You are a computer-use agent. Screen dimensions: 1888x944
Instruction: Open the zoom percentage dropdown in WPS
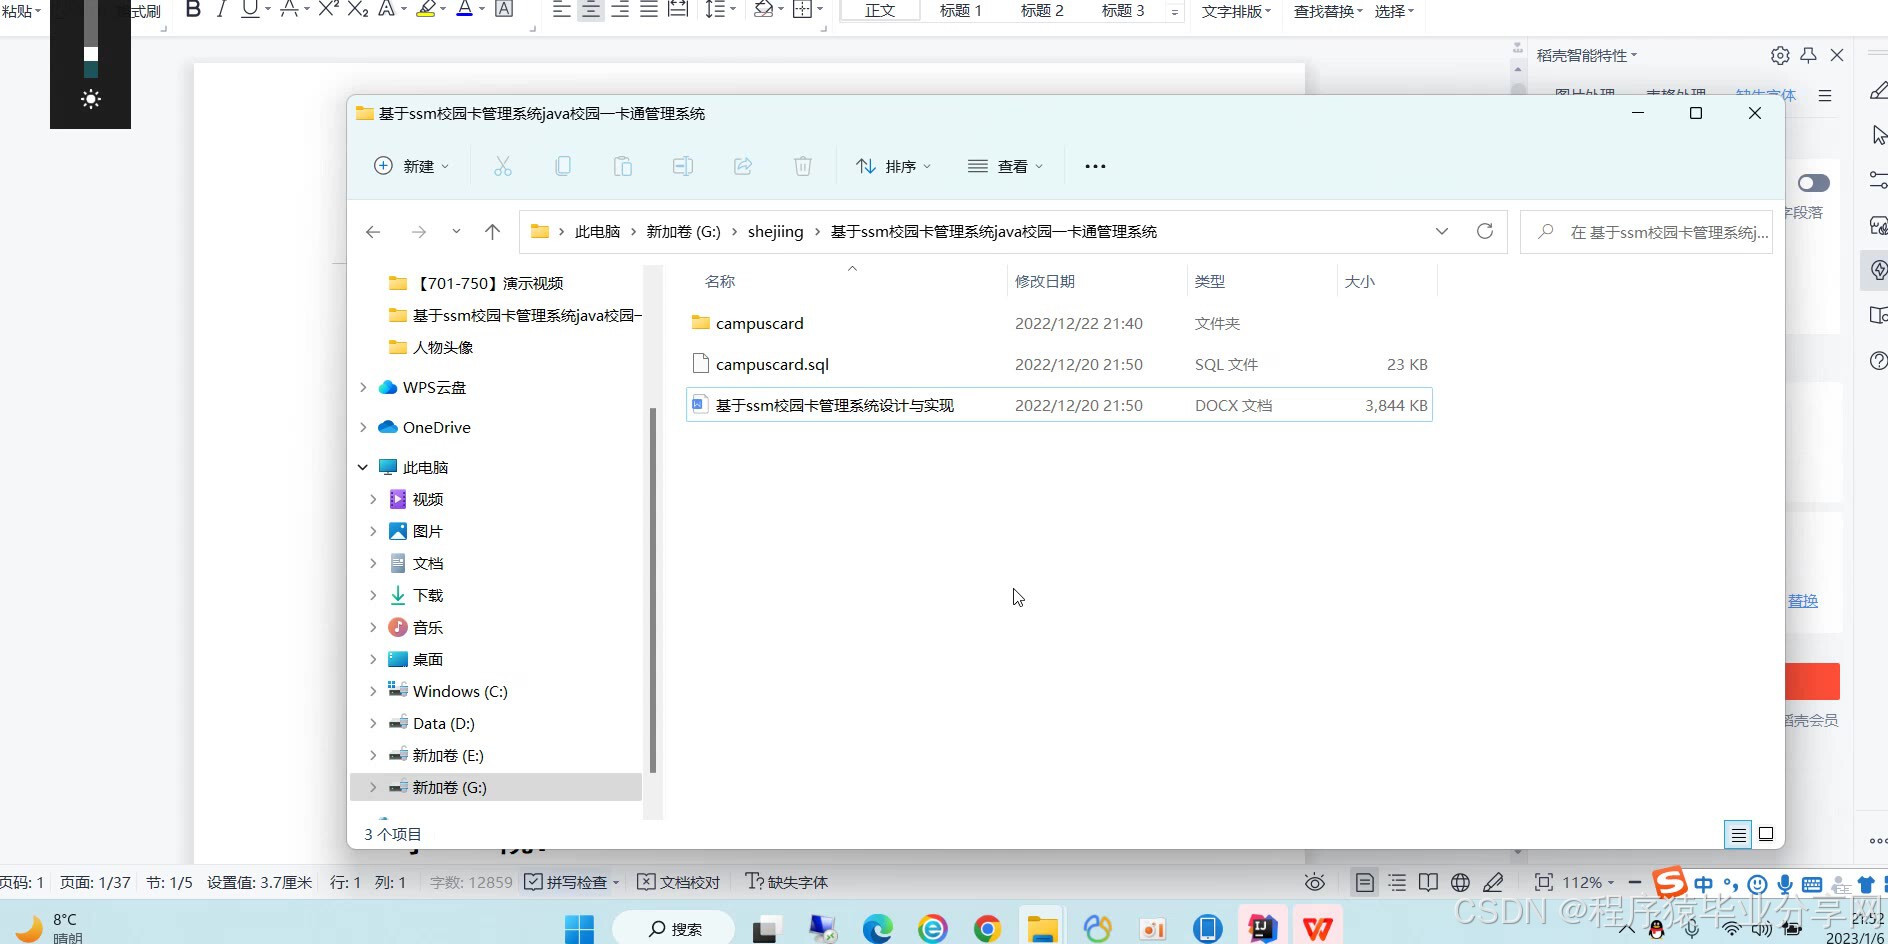point(1589,882)
